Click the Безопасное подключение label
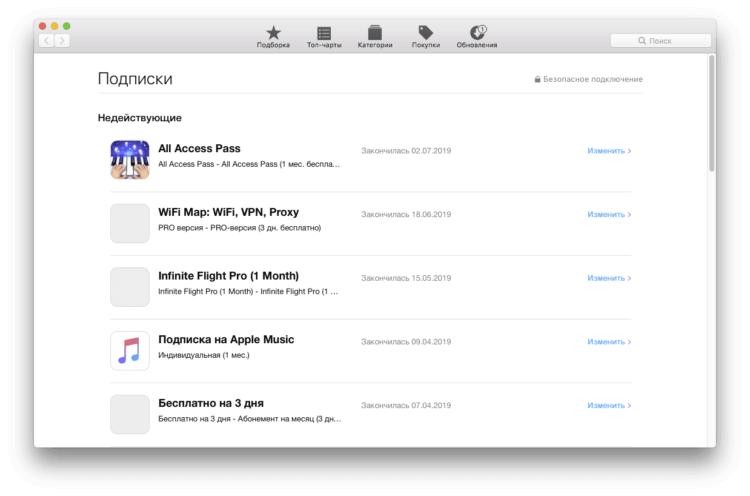This screenshot has width=750, height=496. tap(593, 79)
